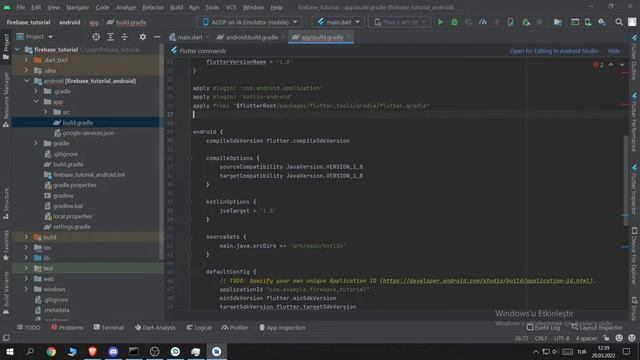Hide the Project panel with minus icon
Screen dimensions: 640x360
pos(157,37)
